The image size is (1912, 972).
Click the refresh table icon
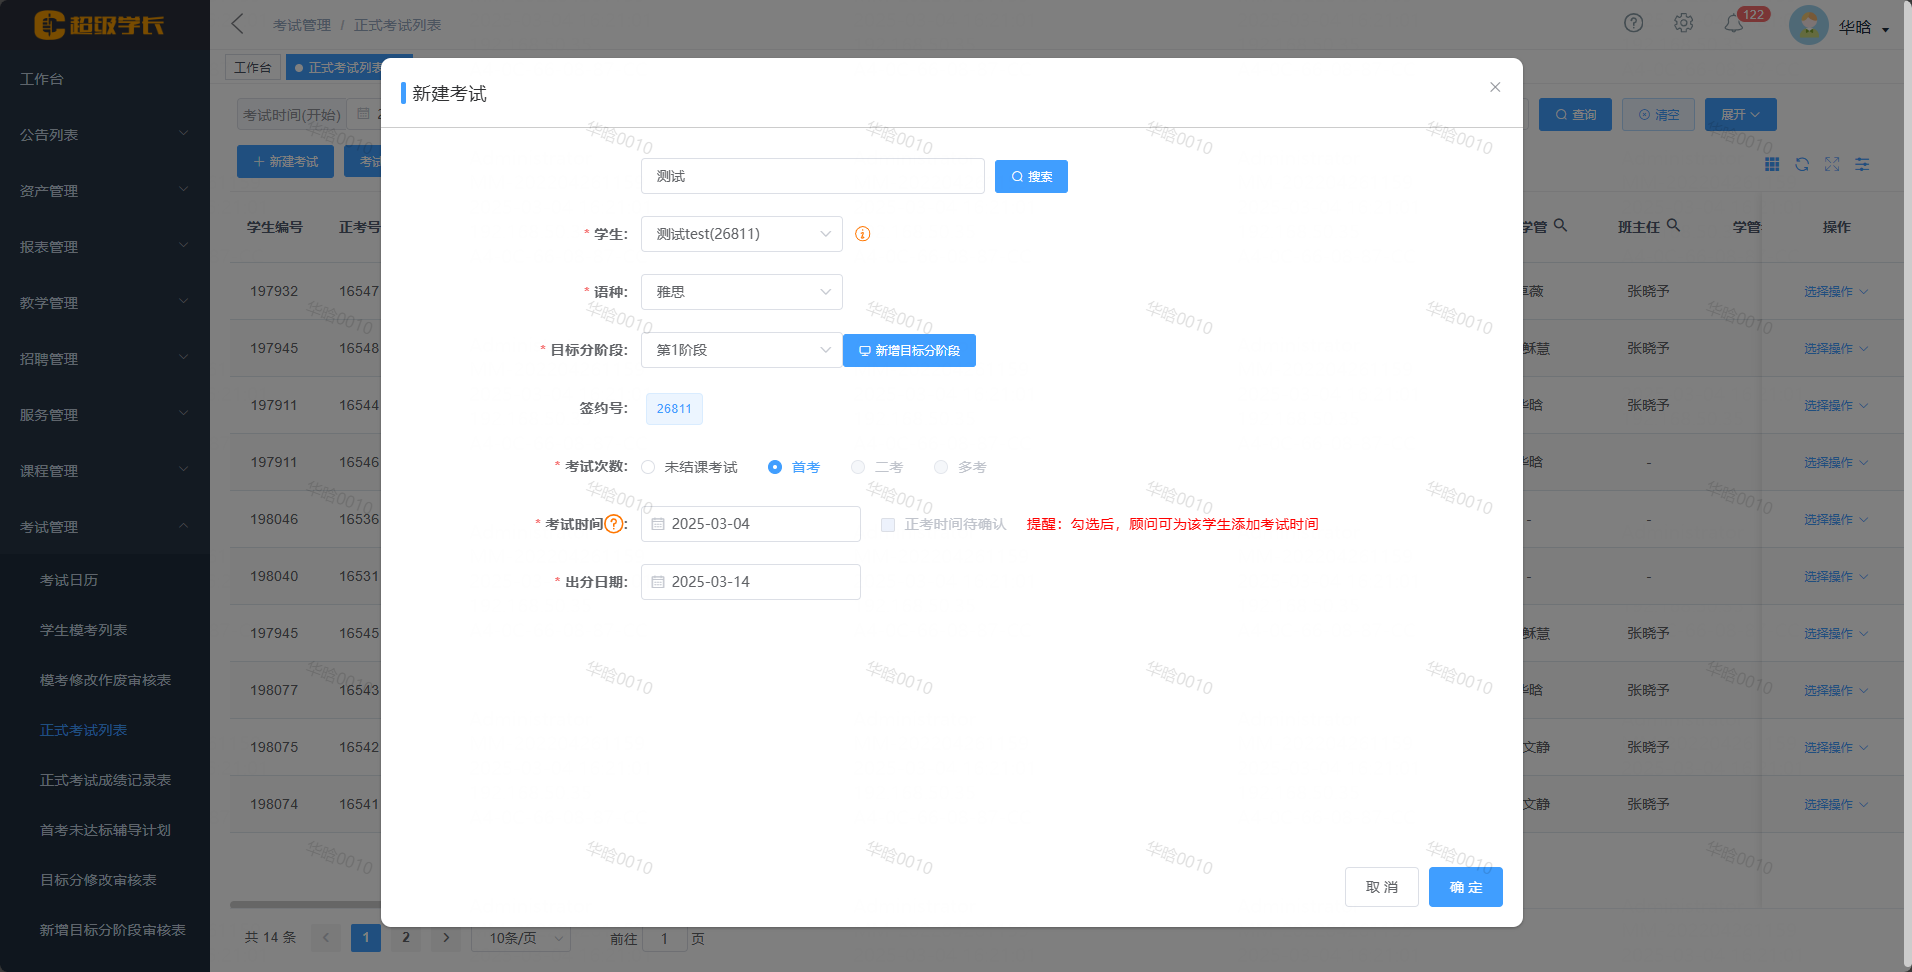click(1802, 164)
